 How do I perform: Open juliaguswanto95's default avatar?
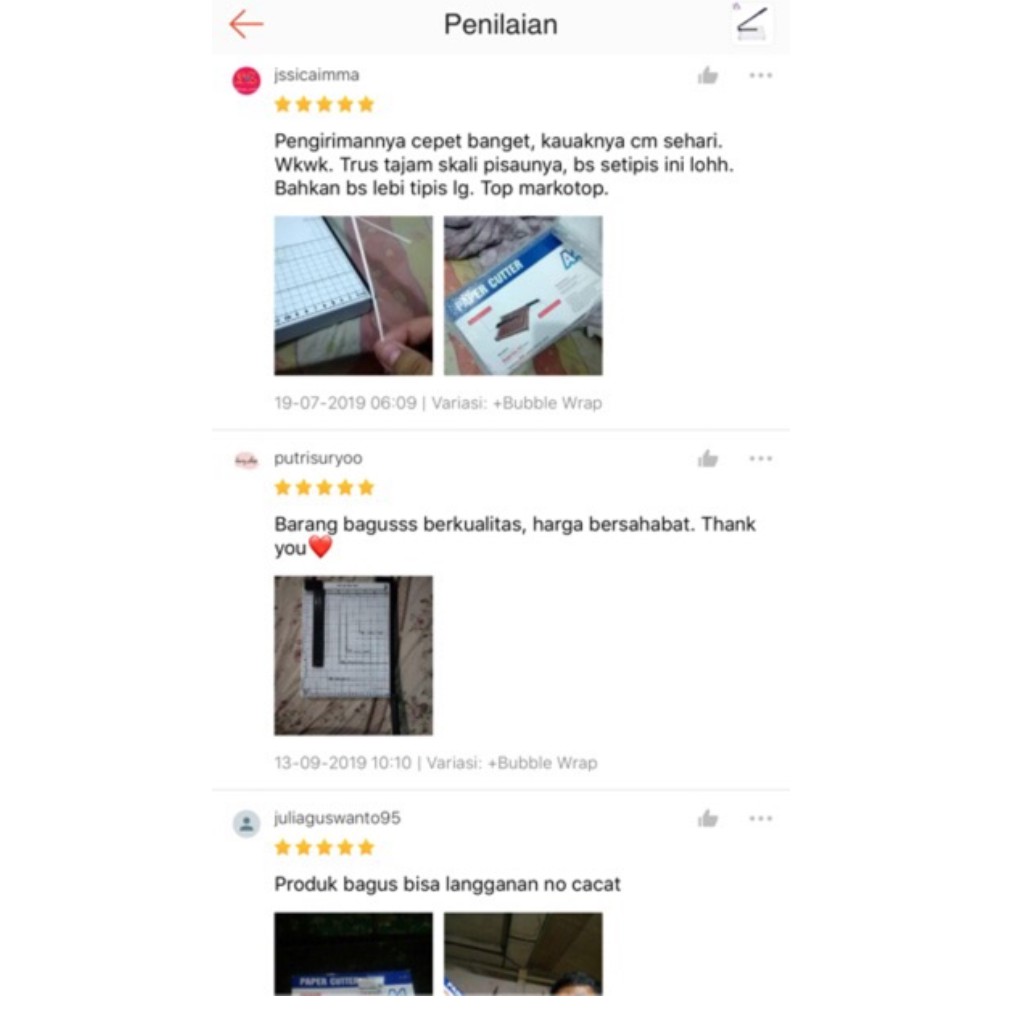coord(247,824)
